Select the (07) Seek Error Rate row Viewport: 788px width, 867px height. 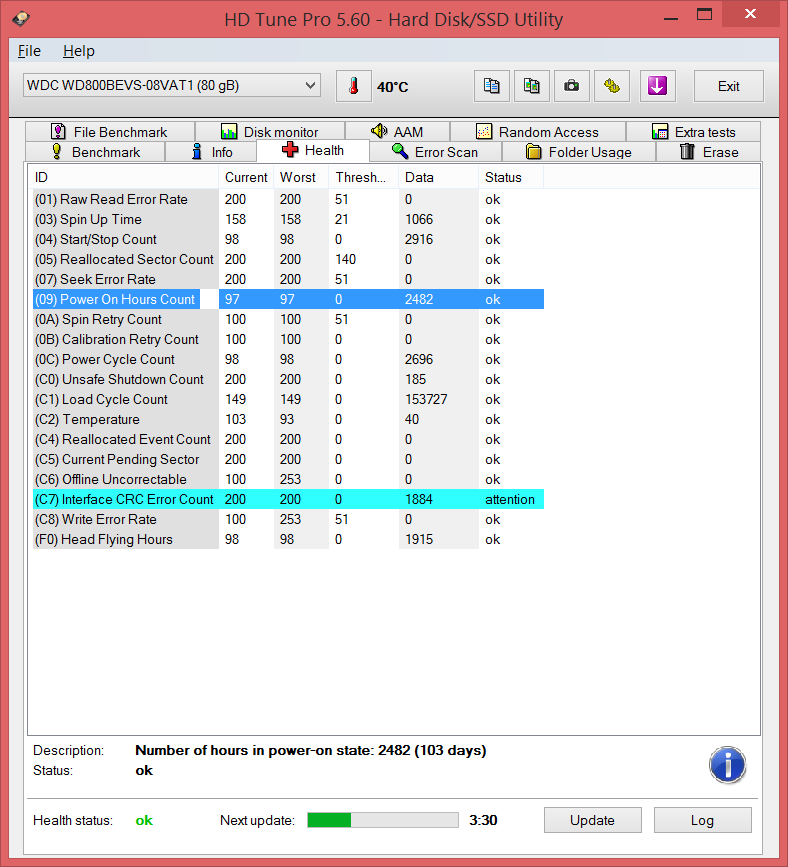[x=288, y=279]
